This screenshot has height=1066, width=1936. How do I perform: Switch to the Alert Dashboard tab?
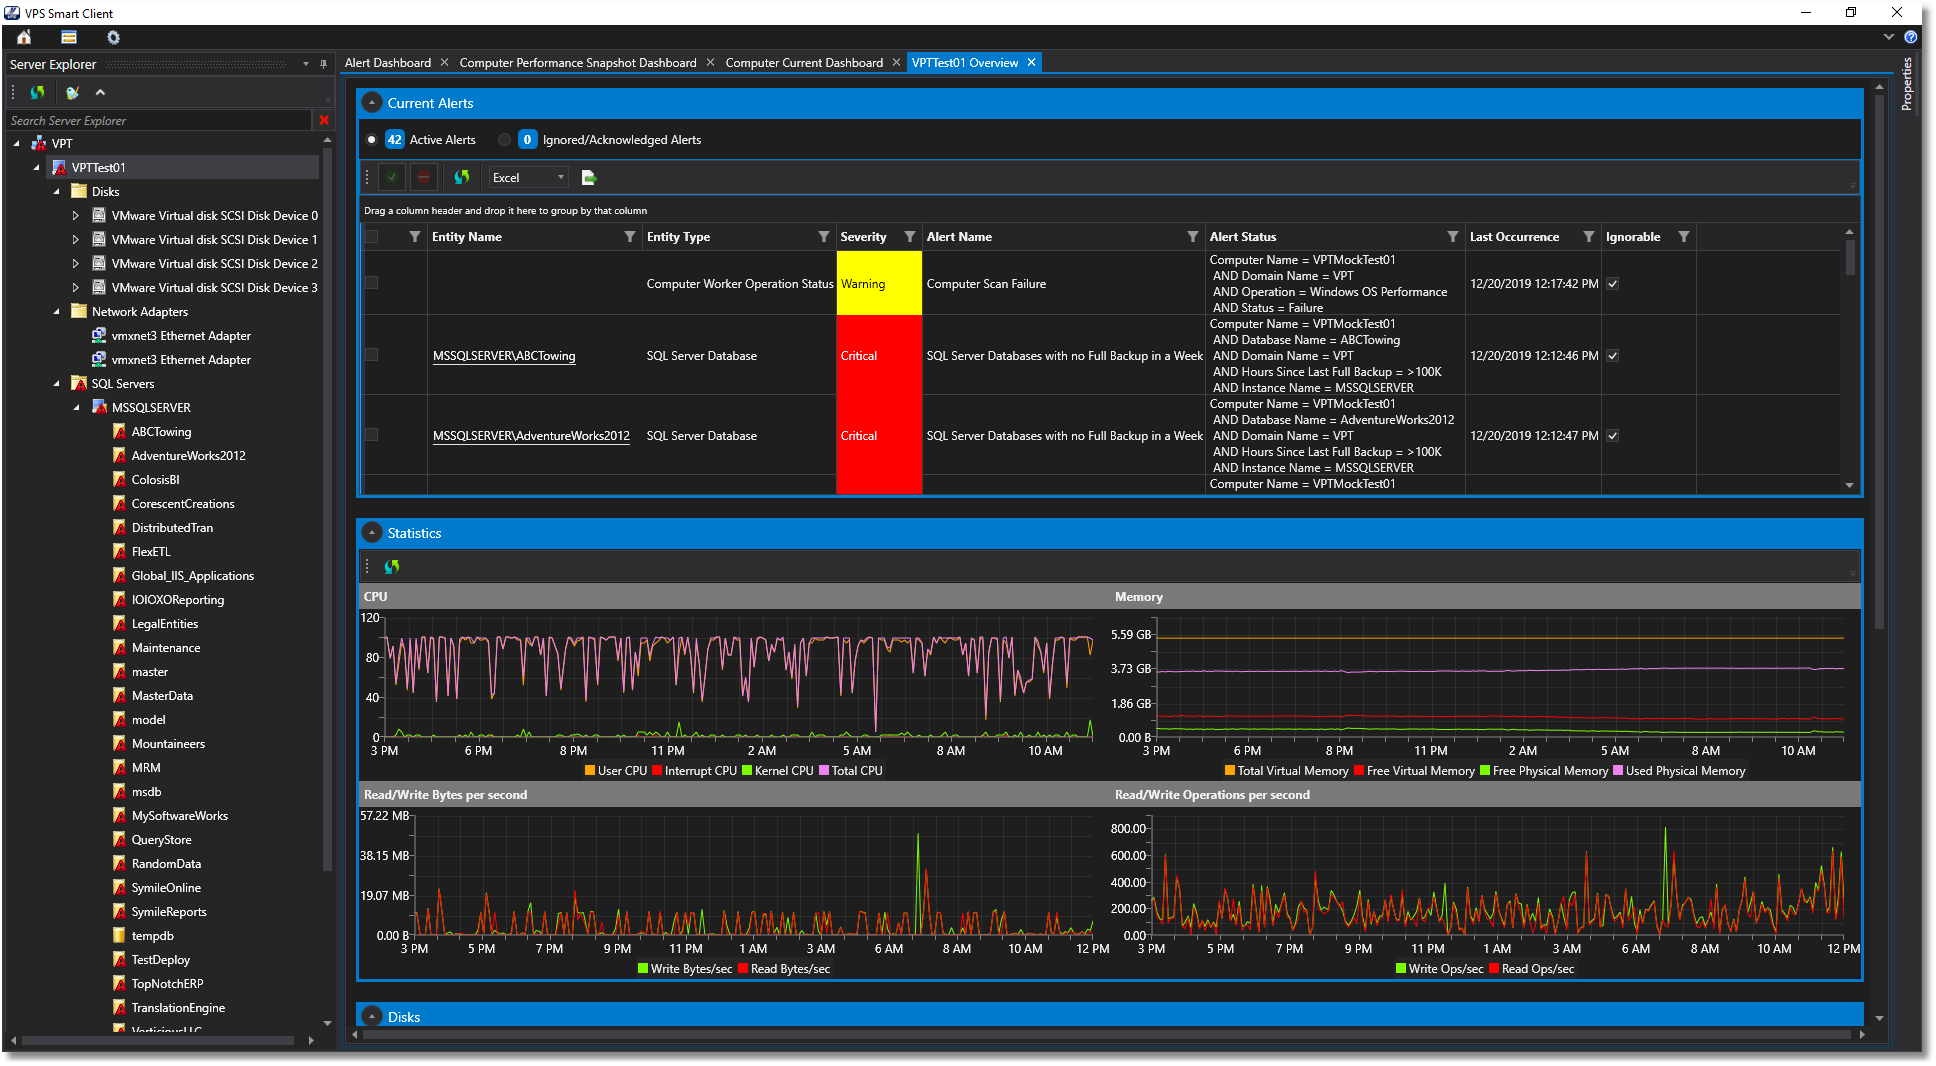(x=390, y=62)
